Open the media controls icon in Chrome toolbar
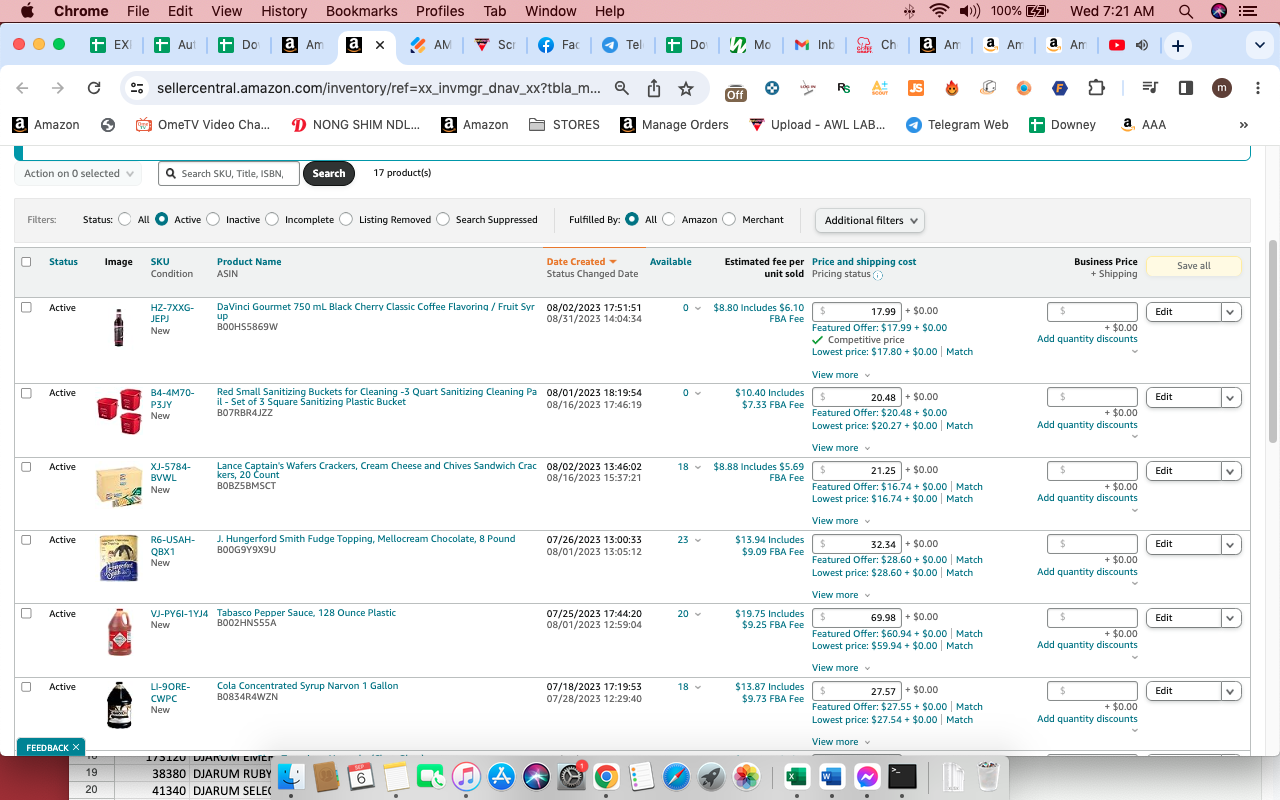Image resolution: width=1280 pixels, height=800 pixels. [1150, 88]
